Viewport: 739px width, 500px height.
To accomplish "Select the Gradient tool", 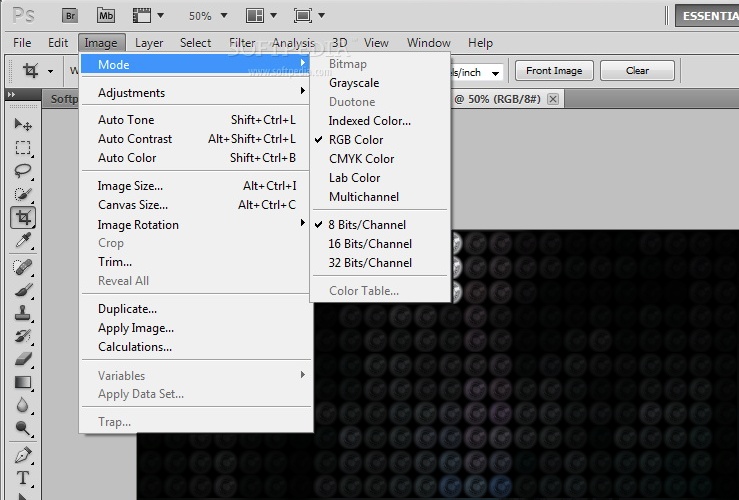I will pos(23,382).
